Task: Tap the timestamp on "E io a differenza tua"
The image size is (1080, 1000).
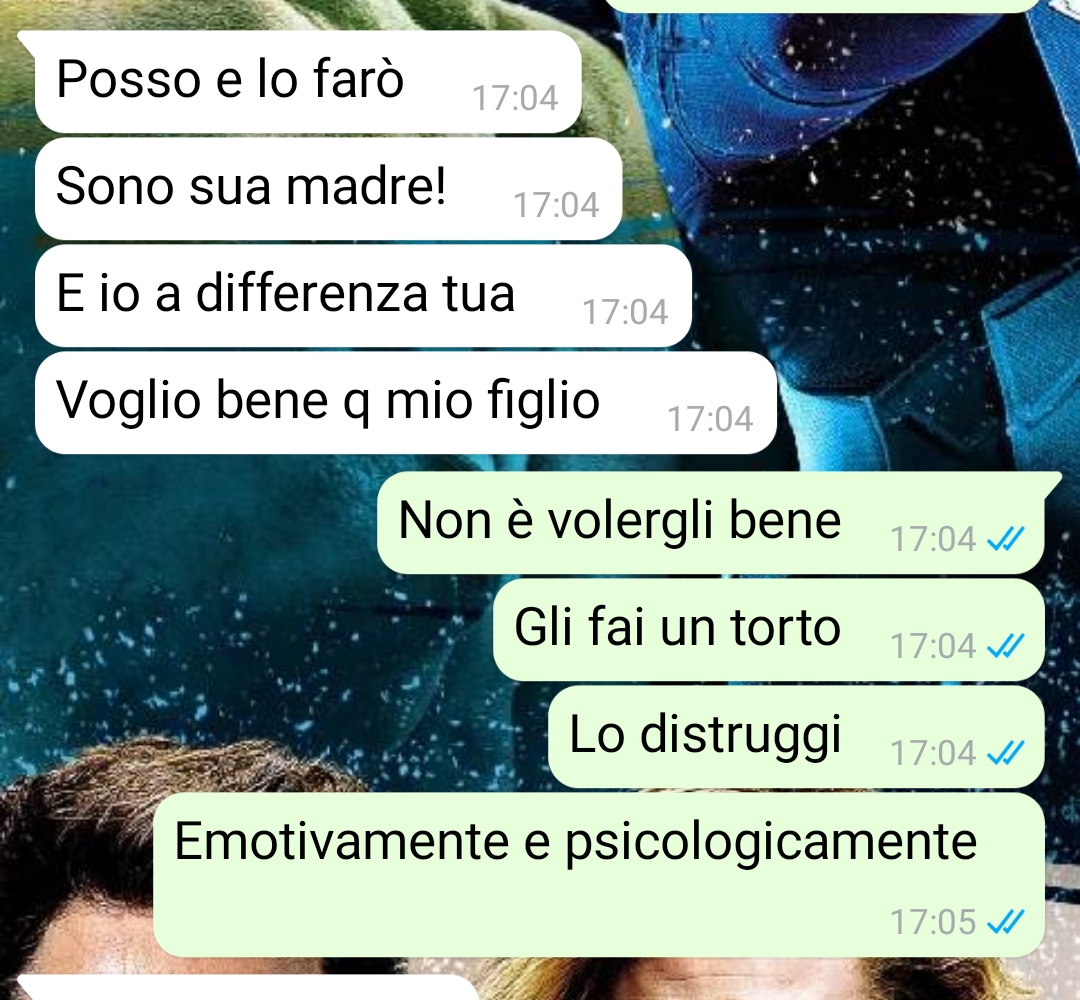Action: coord(625,312)
